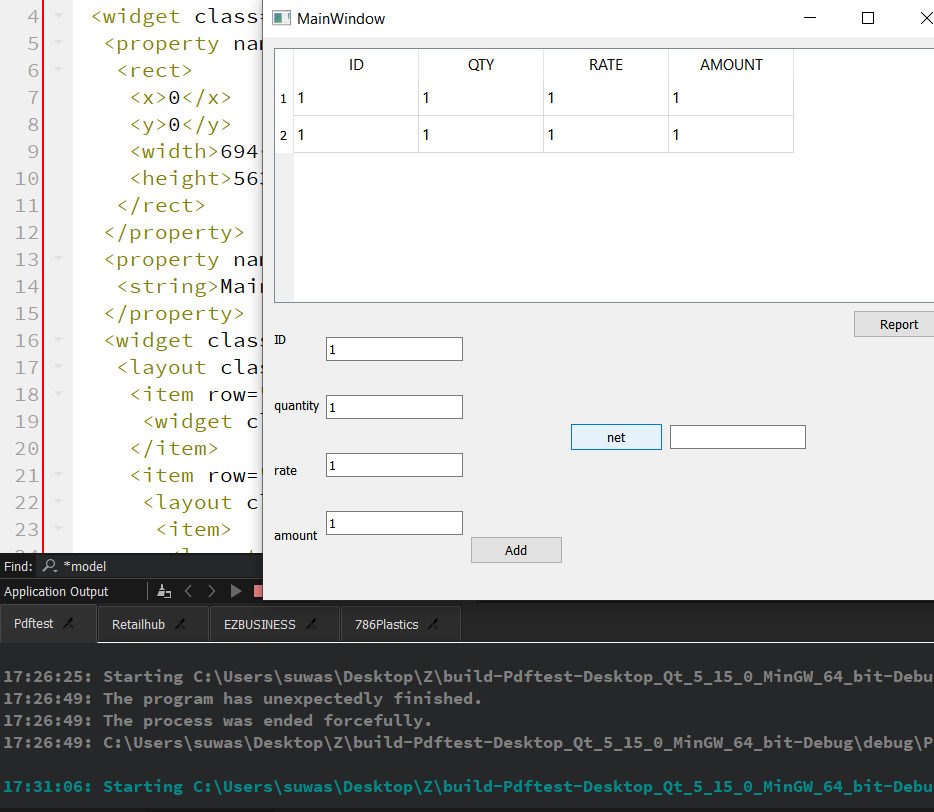
Task: Open search options via the magnifier dropdown arrow
Action: pyautogui.click(x=55, y=573)
